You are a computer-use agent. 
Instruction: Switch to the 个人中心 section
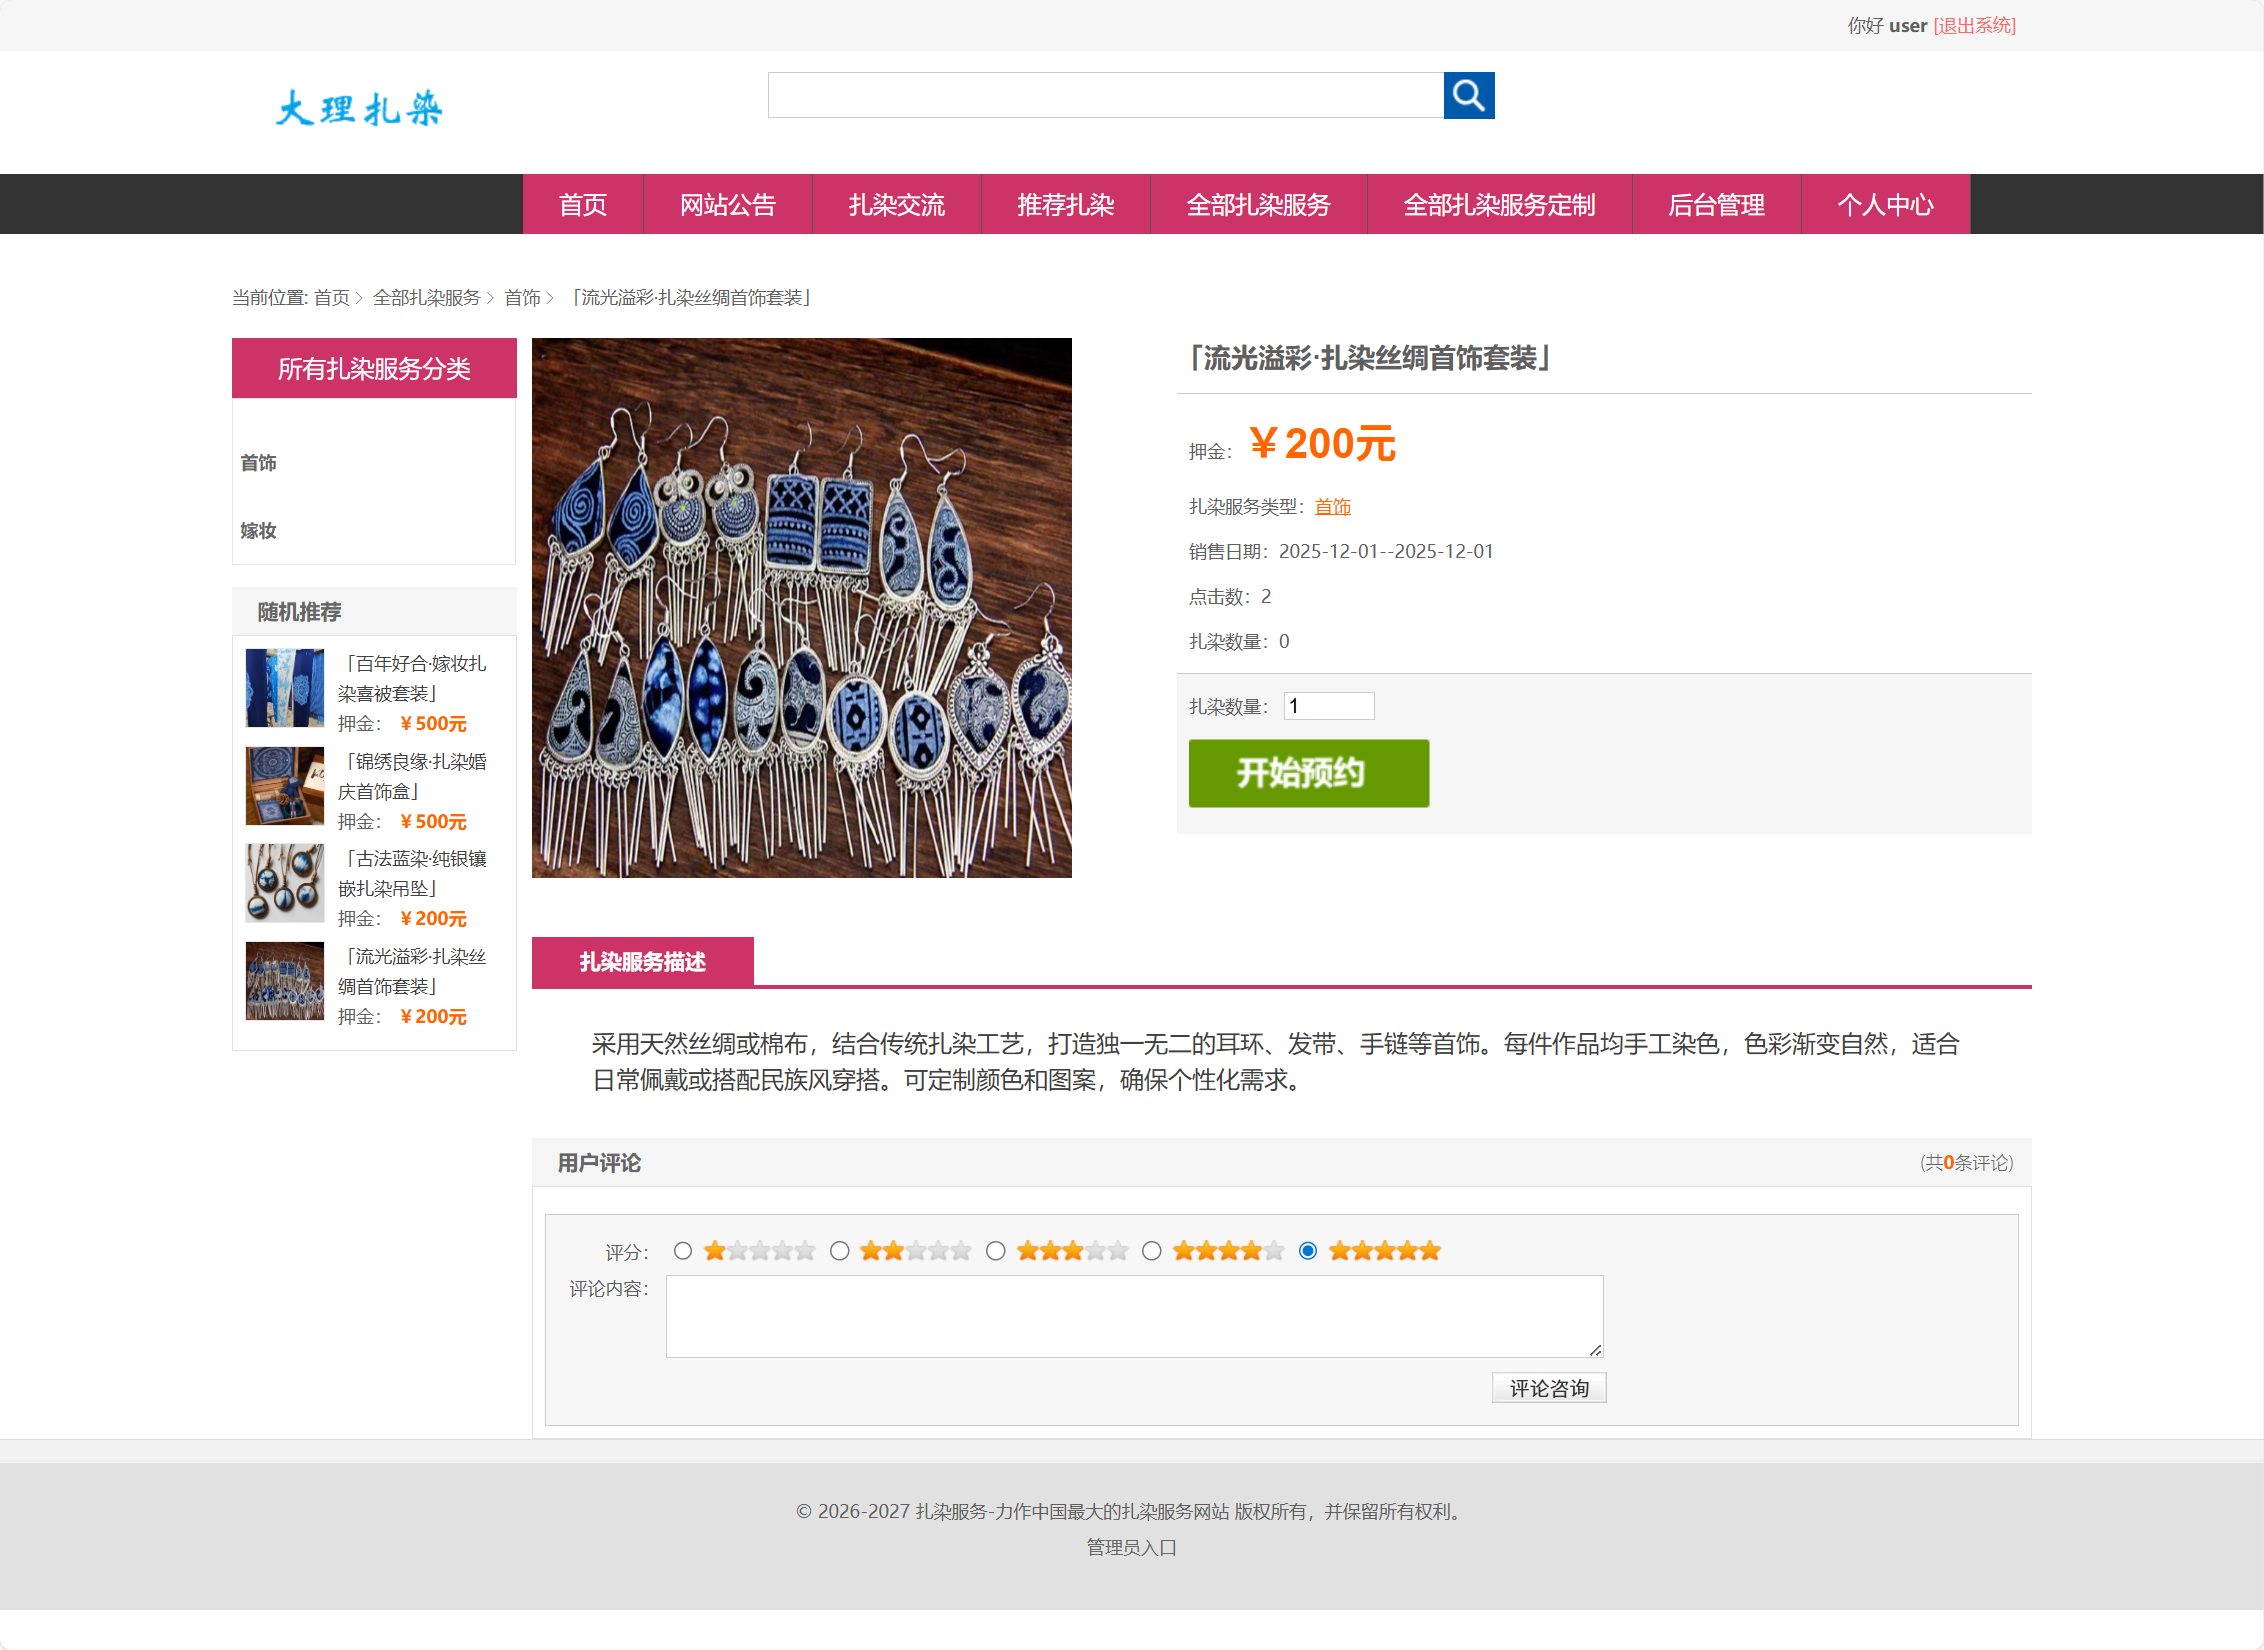(1884, 204)
